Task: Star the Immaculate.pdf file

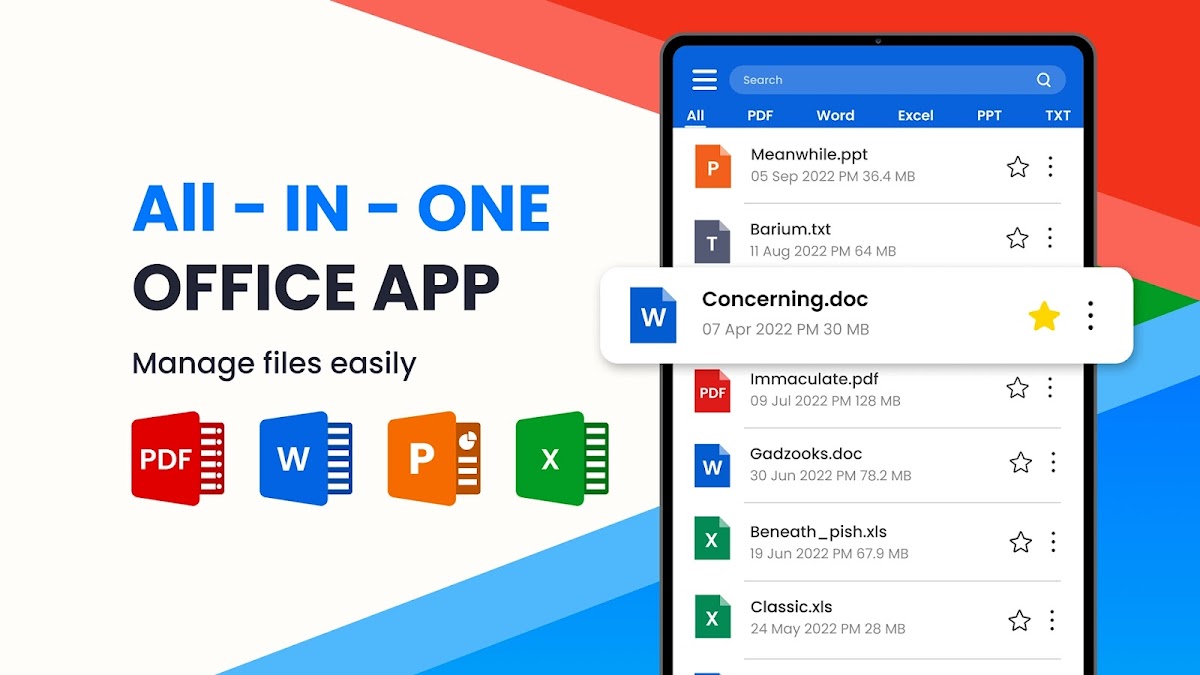Action: (1017, 388)
